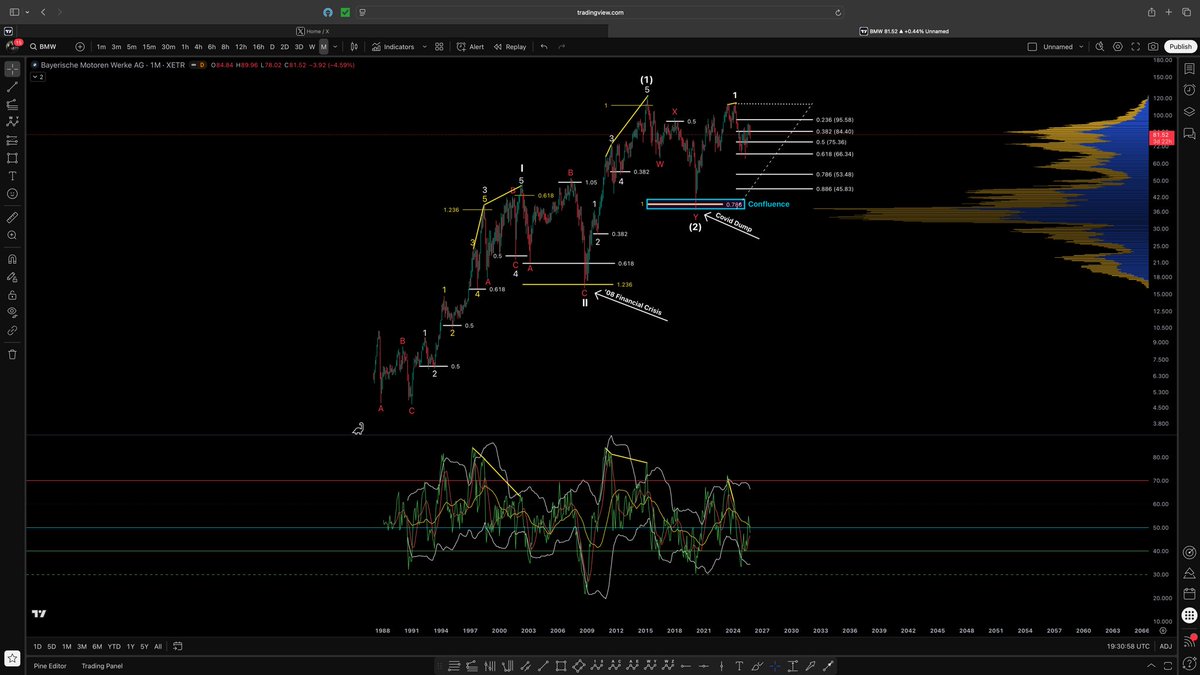Open Safari share icon
Viewport: 1200px width, 675px height.
pyautogui.click(x=1151, y=12)
